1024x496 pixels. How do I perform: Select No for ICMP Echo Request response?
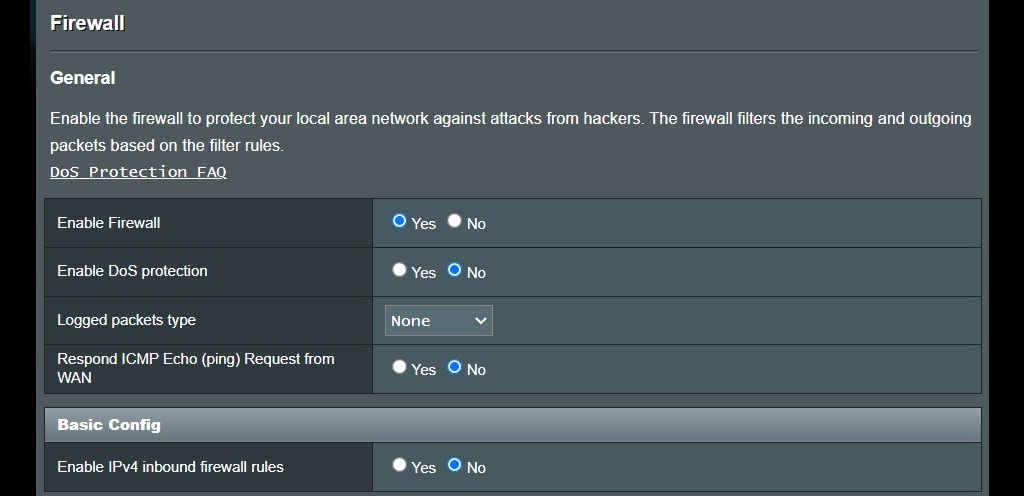click(455, 367)
